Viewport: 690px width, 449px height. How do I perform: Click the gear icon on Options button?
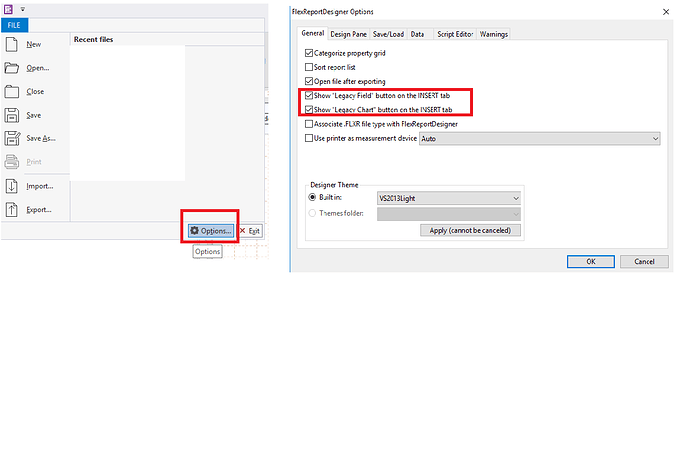pos(195,230)
